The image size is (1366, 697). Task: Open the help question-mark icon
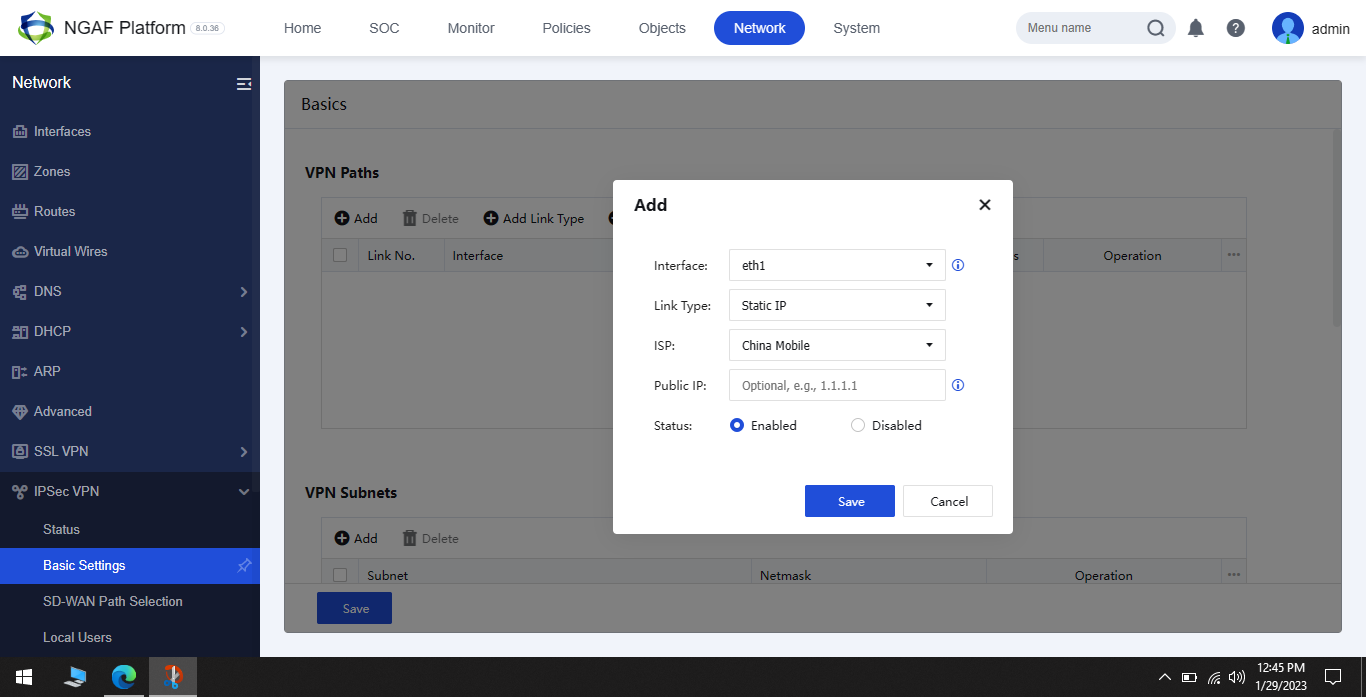pos(1235,27)
